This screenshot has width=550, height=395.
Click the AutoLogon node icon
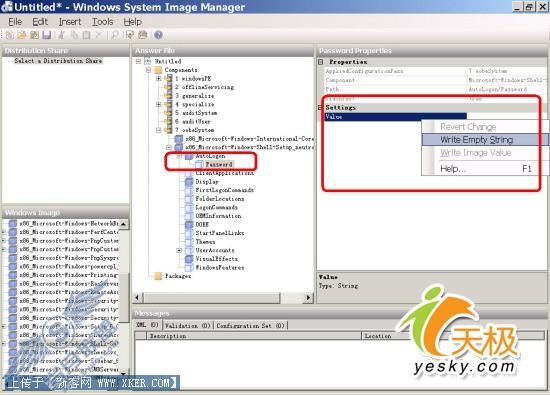[x=189, y=156]
